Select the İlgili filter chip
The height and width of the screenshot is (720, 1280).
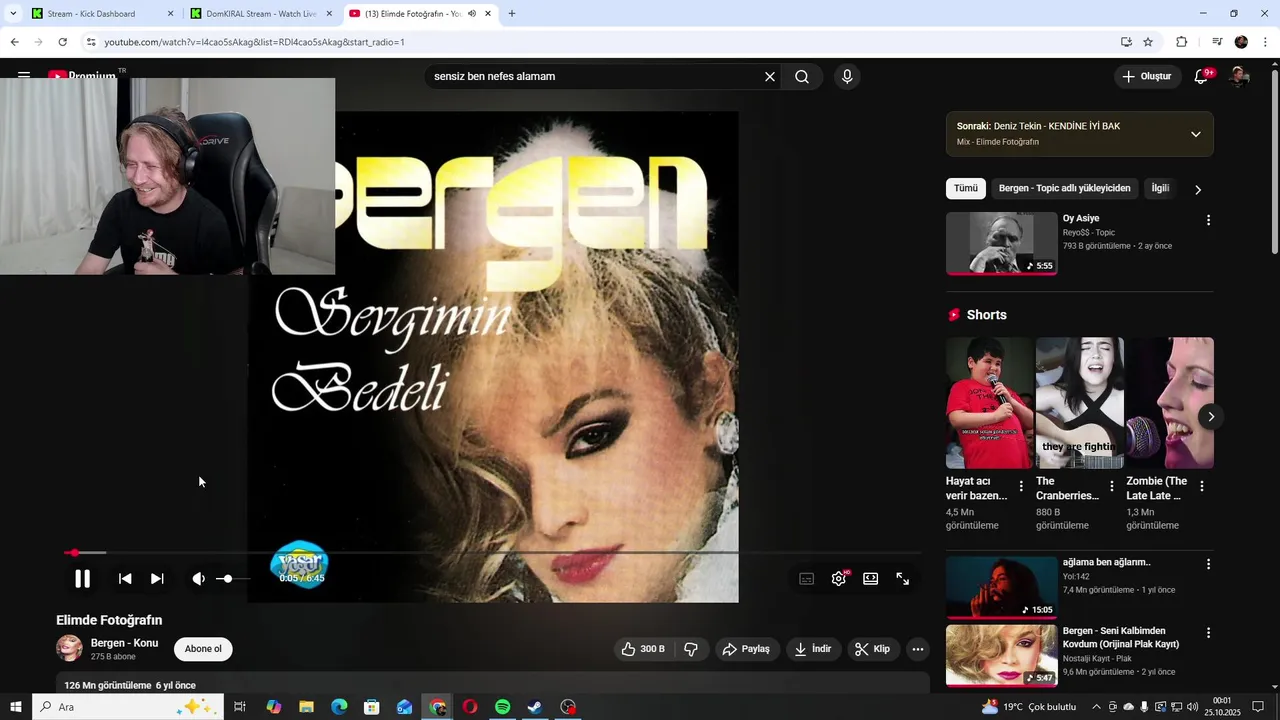[1160, 188]
